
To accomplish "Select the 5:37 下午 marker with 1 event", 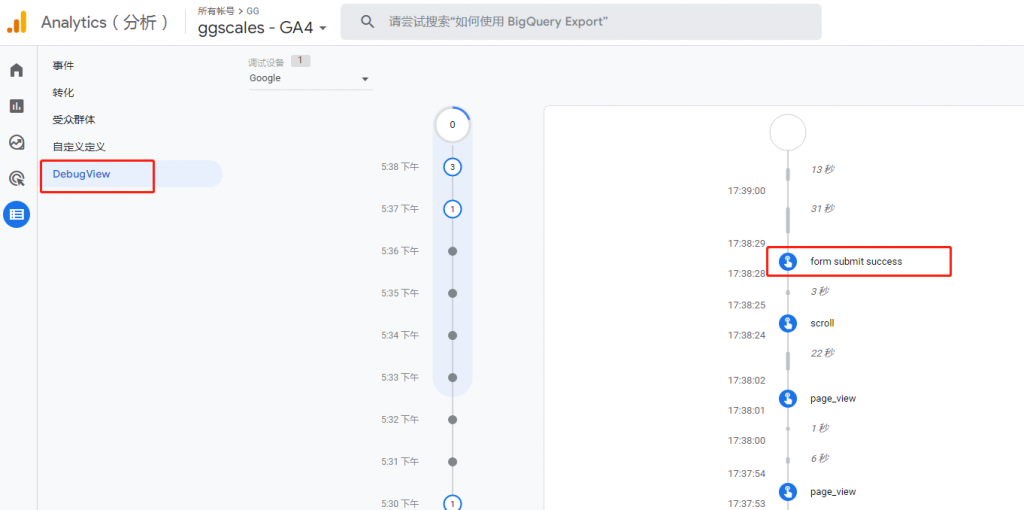I will pyautogui.click(x=453, y=209).
